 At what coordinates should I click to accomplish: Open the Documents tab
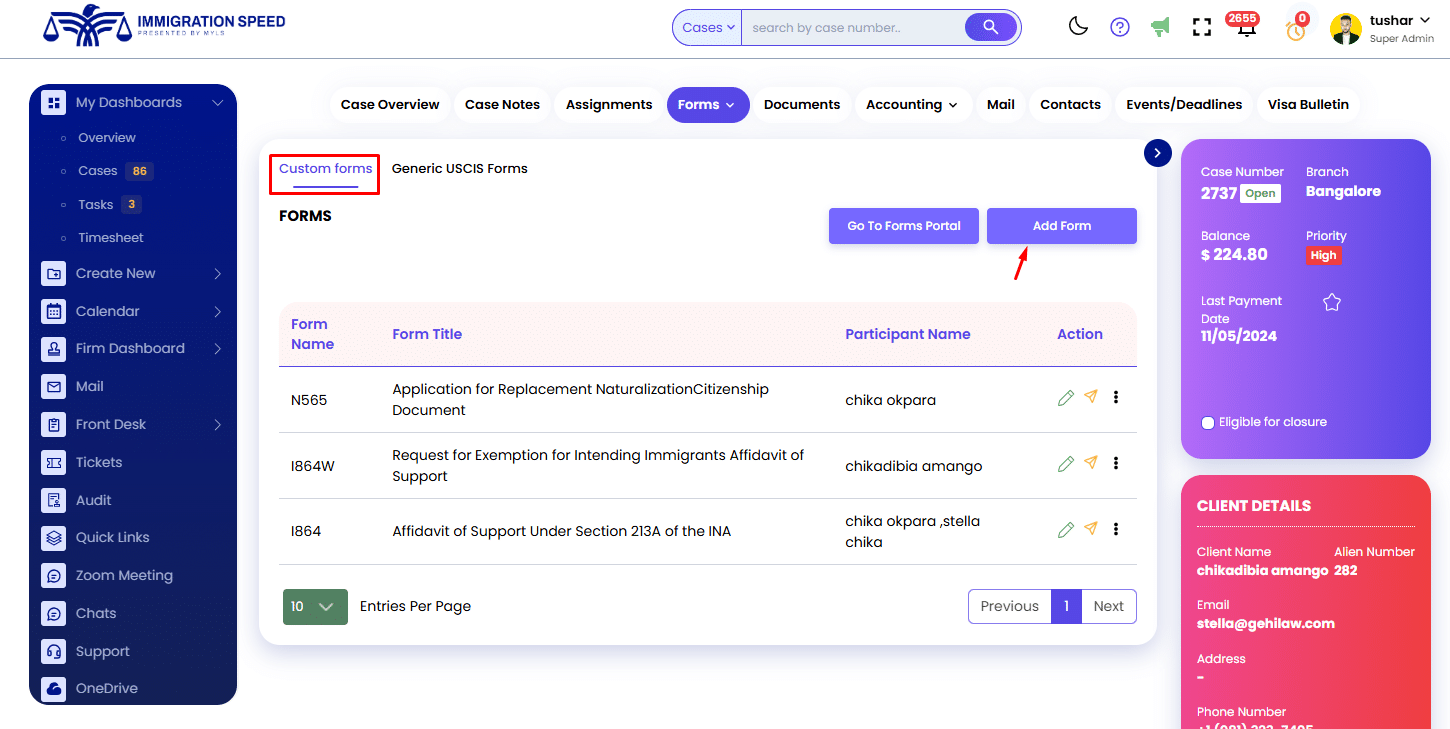click(801, 105)
